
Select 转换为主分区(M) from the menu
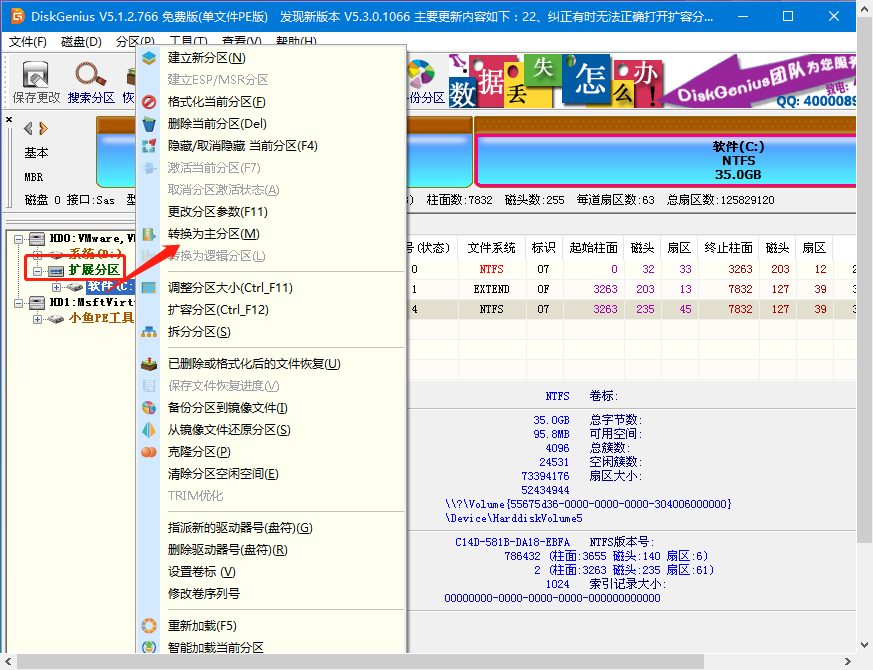point(213,234)
